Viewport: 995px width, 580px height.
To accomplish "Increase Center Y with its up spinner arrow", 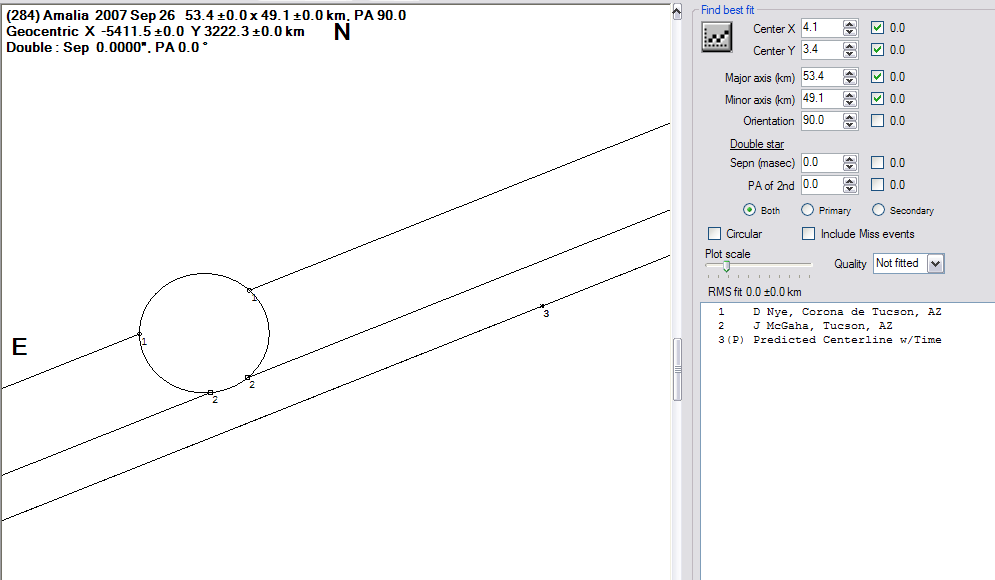I will [x=850, y=46].
